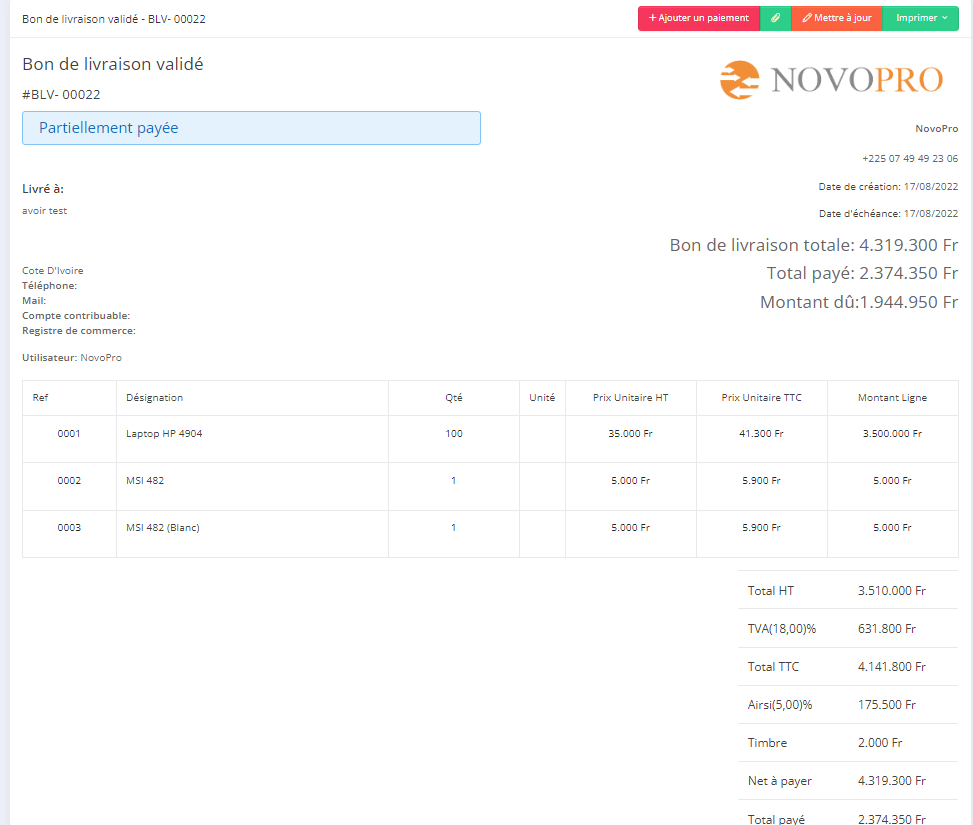Click the Montant dû amount text
Screen dimensions: 973x825
coord(858,302)
